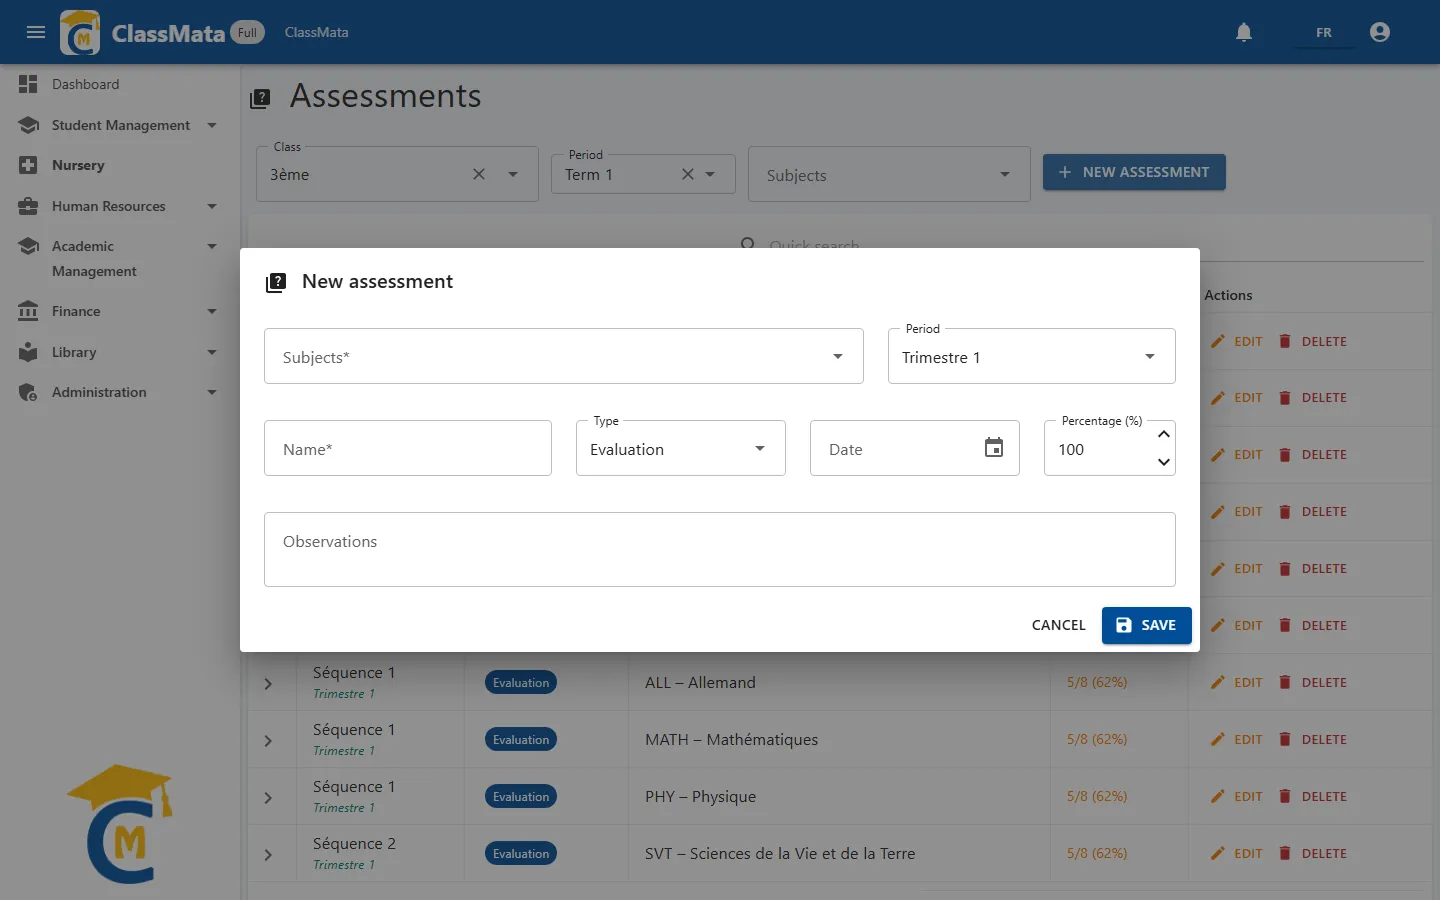1440x900 pixels.
Task: Expand the MATH – Mathématiques row
Action: point(268,740)
